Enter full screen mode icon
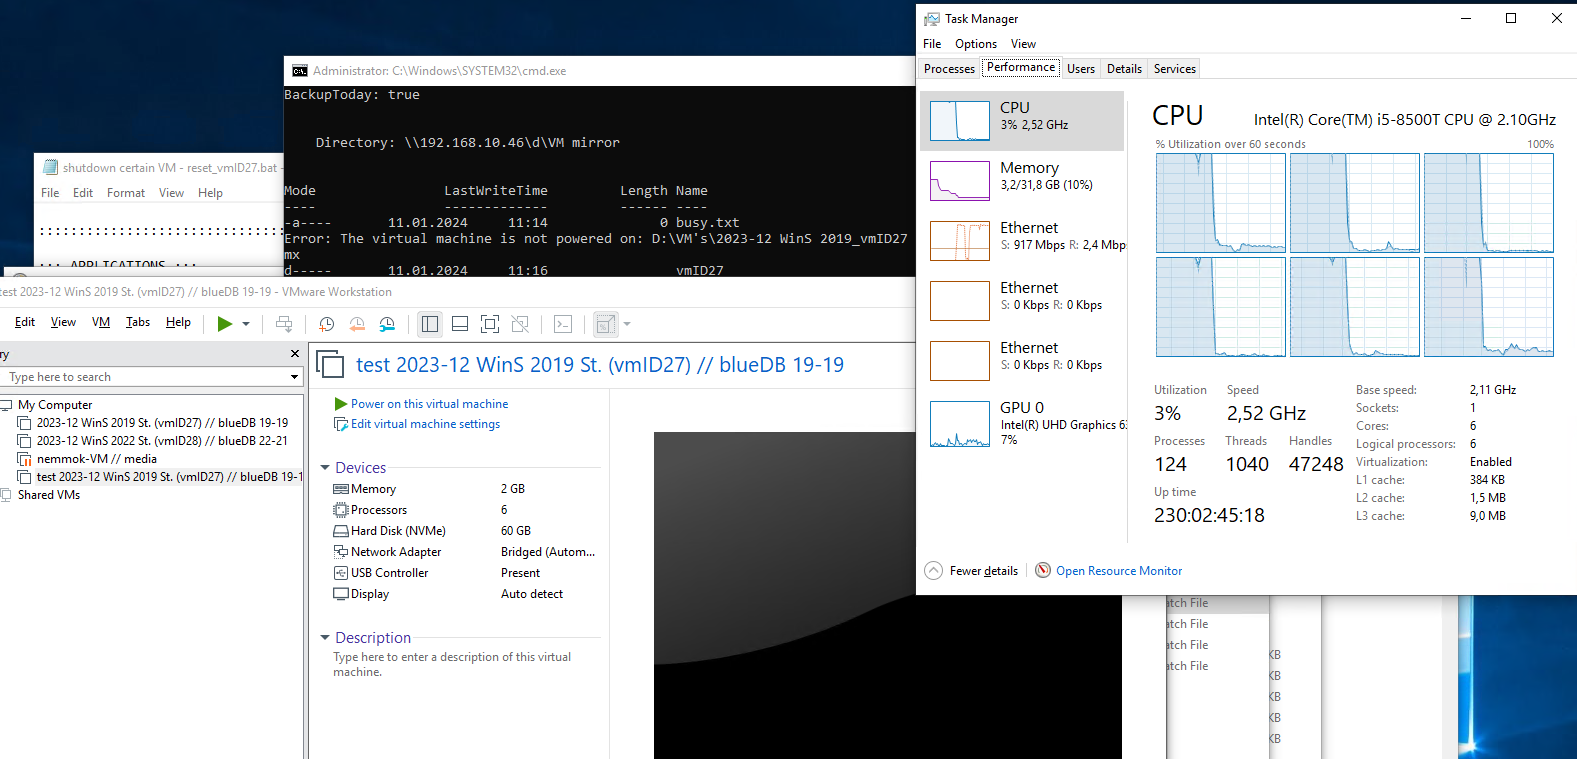Viewport: 1577px width, 759px height. 490,324
